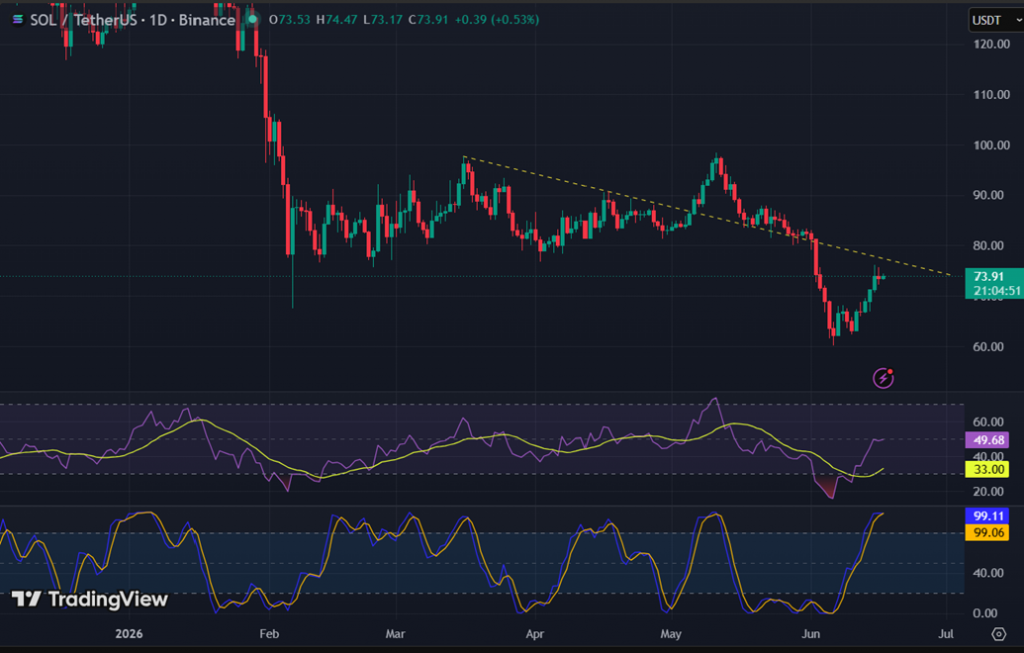The image size is (1024, 653).
Task: Click the candle countdown 21:04:51
Action: click(997, 291)
